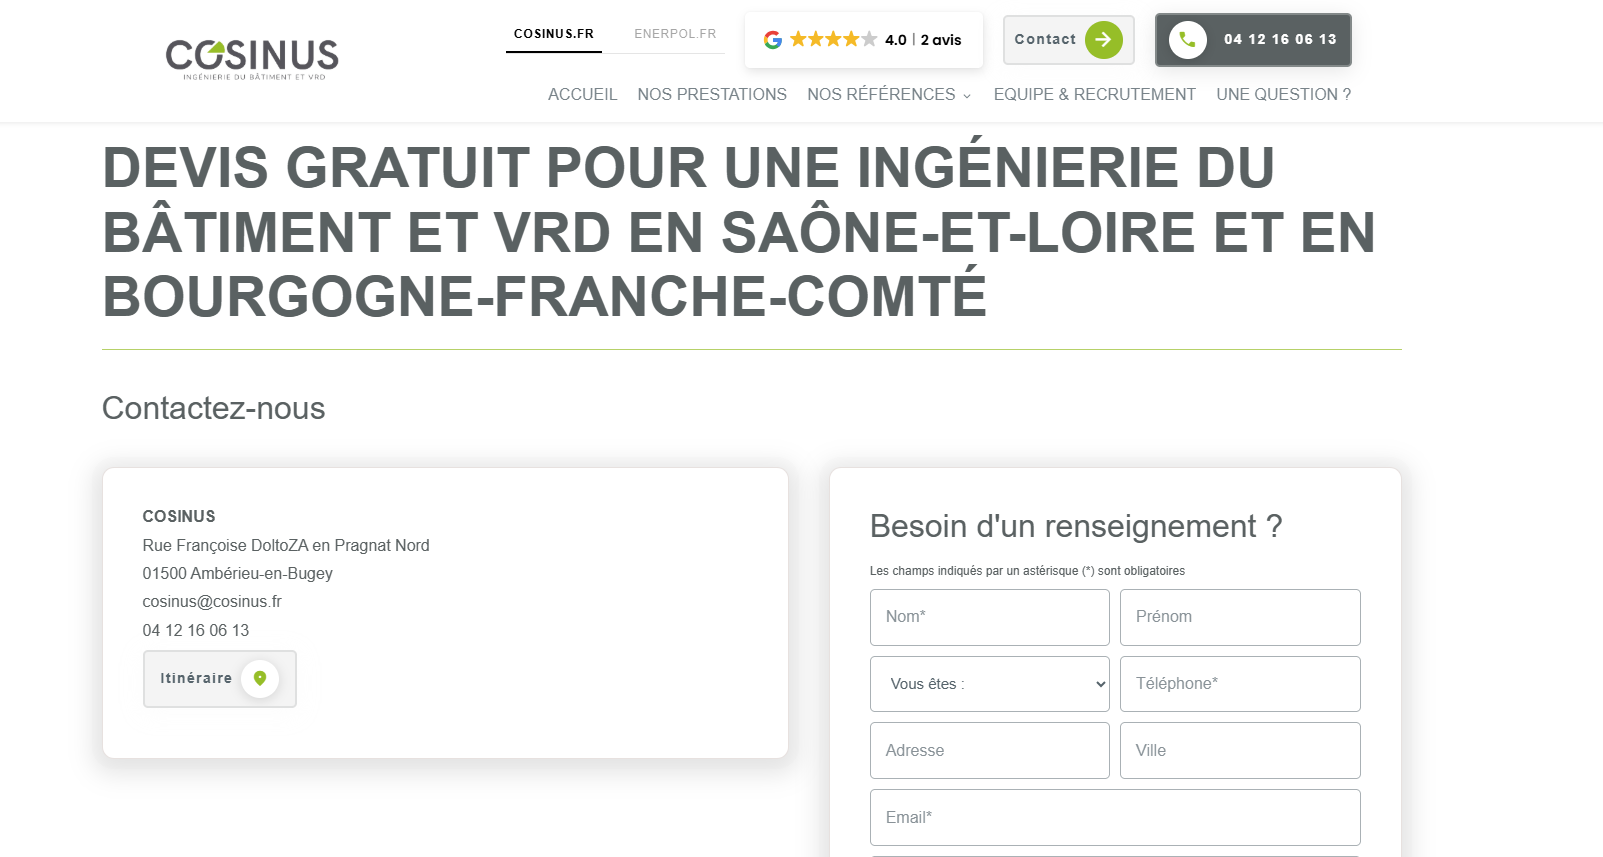Click cosinus@cosinus.fr email address
1603x857 pixels.
(212, 602)
